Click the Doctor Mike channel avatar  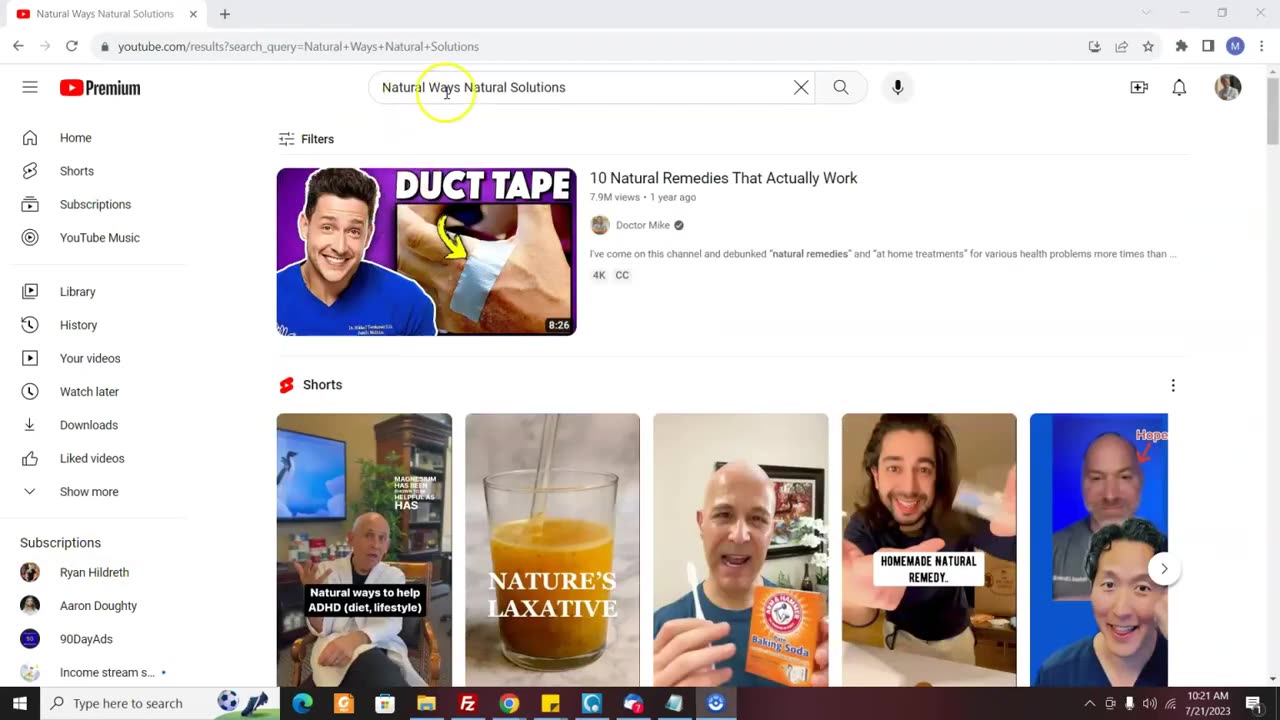click(600, 225)
